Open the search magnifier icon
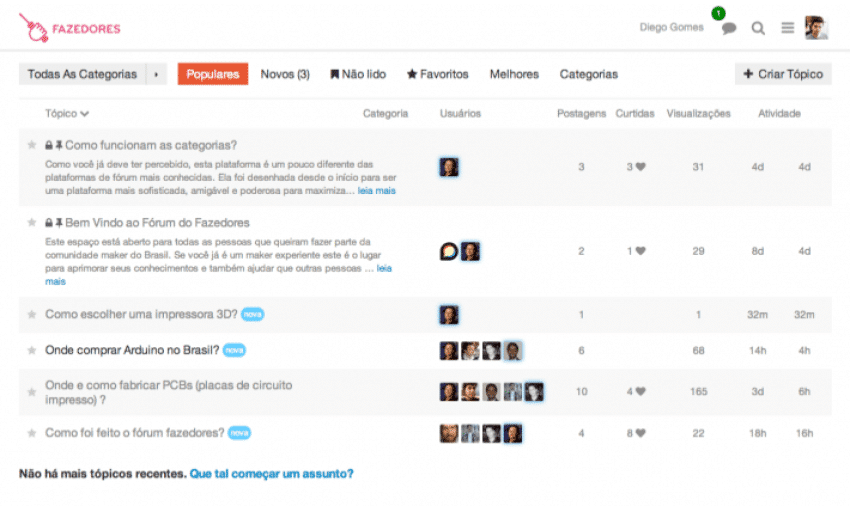The height and width of the screenshot is (510, 850). [758, 28]
